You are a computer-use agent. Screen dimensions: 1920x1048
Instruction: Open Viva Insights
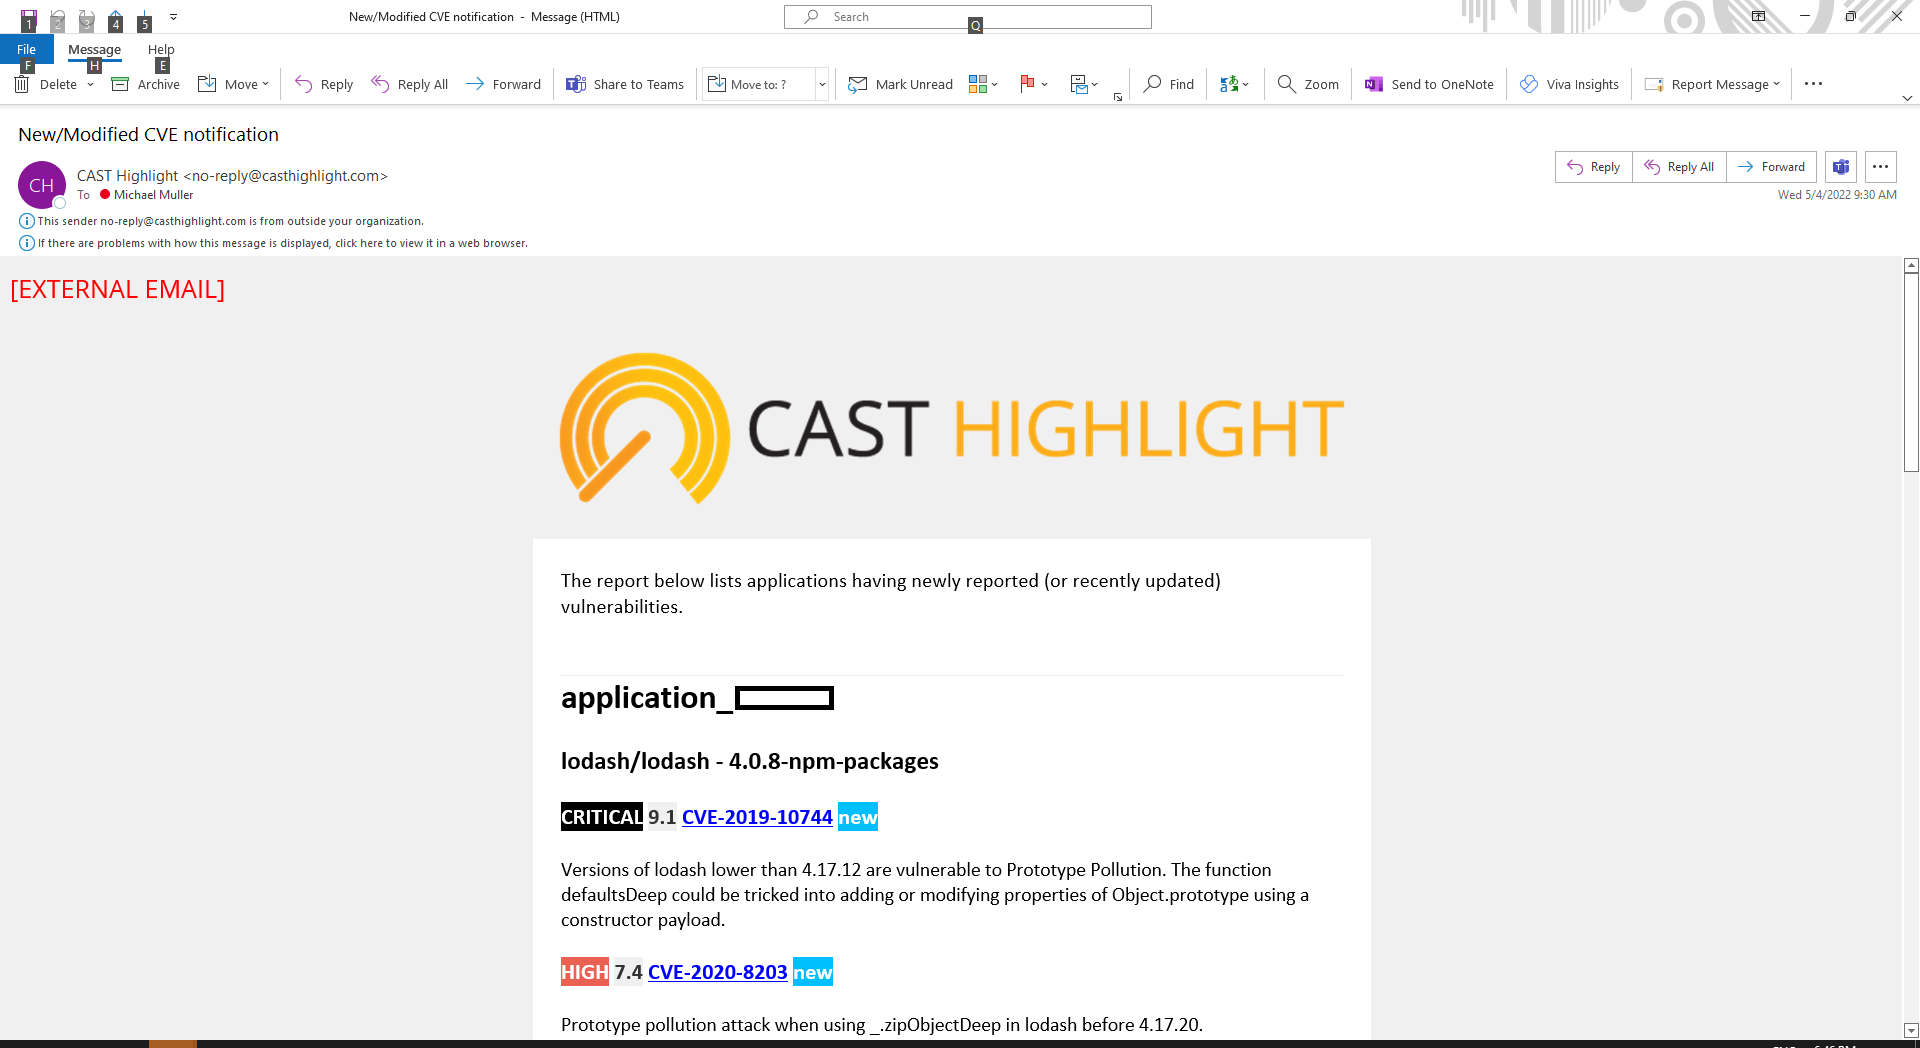[x=1569, y=84]
